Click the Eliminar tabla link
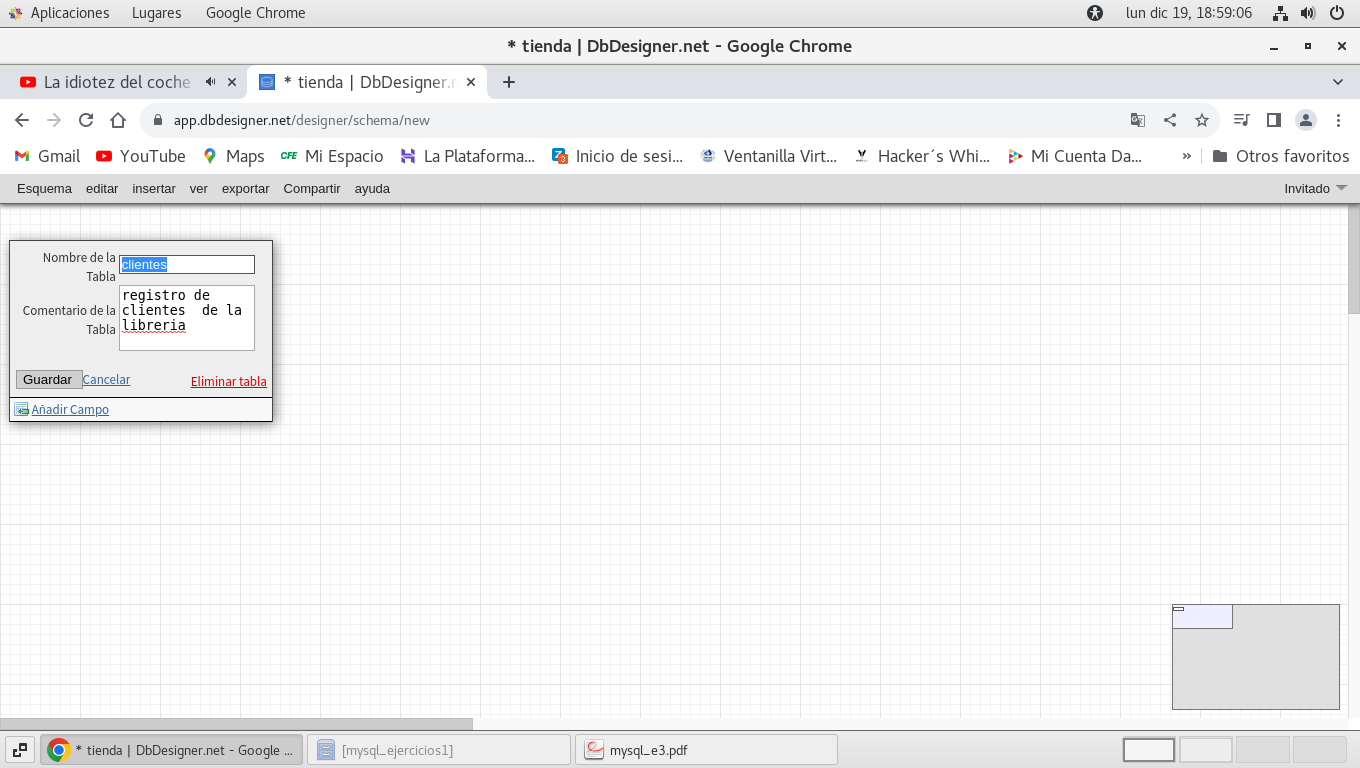Screen dimensions: 1360x768 (228, 381)
